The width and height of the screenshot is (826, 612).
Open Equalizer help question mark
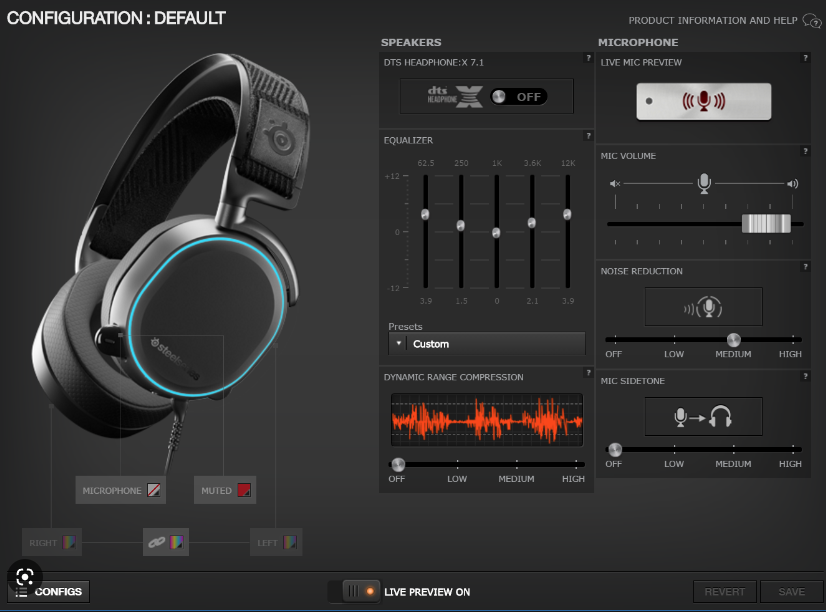(588, 136)
